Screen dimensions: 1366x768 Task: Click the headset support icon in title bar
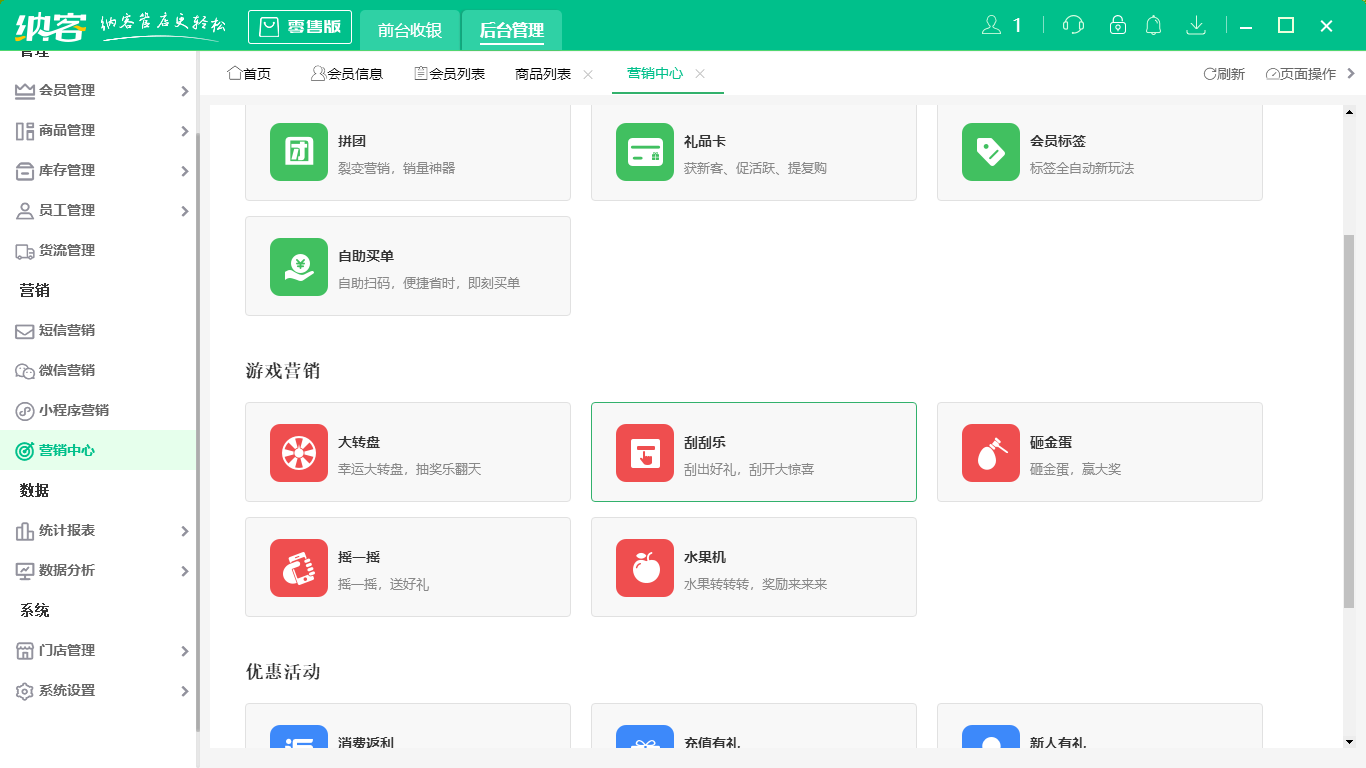[x=1072, y=25]
